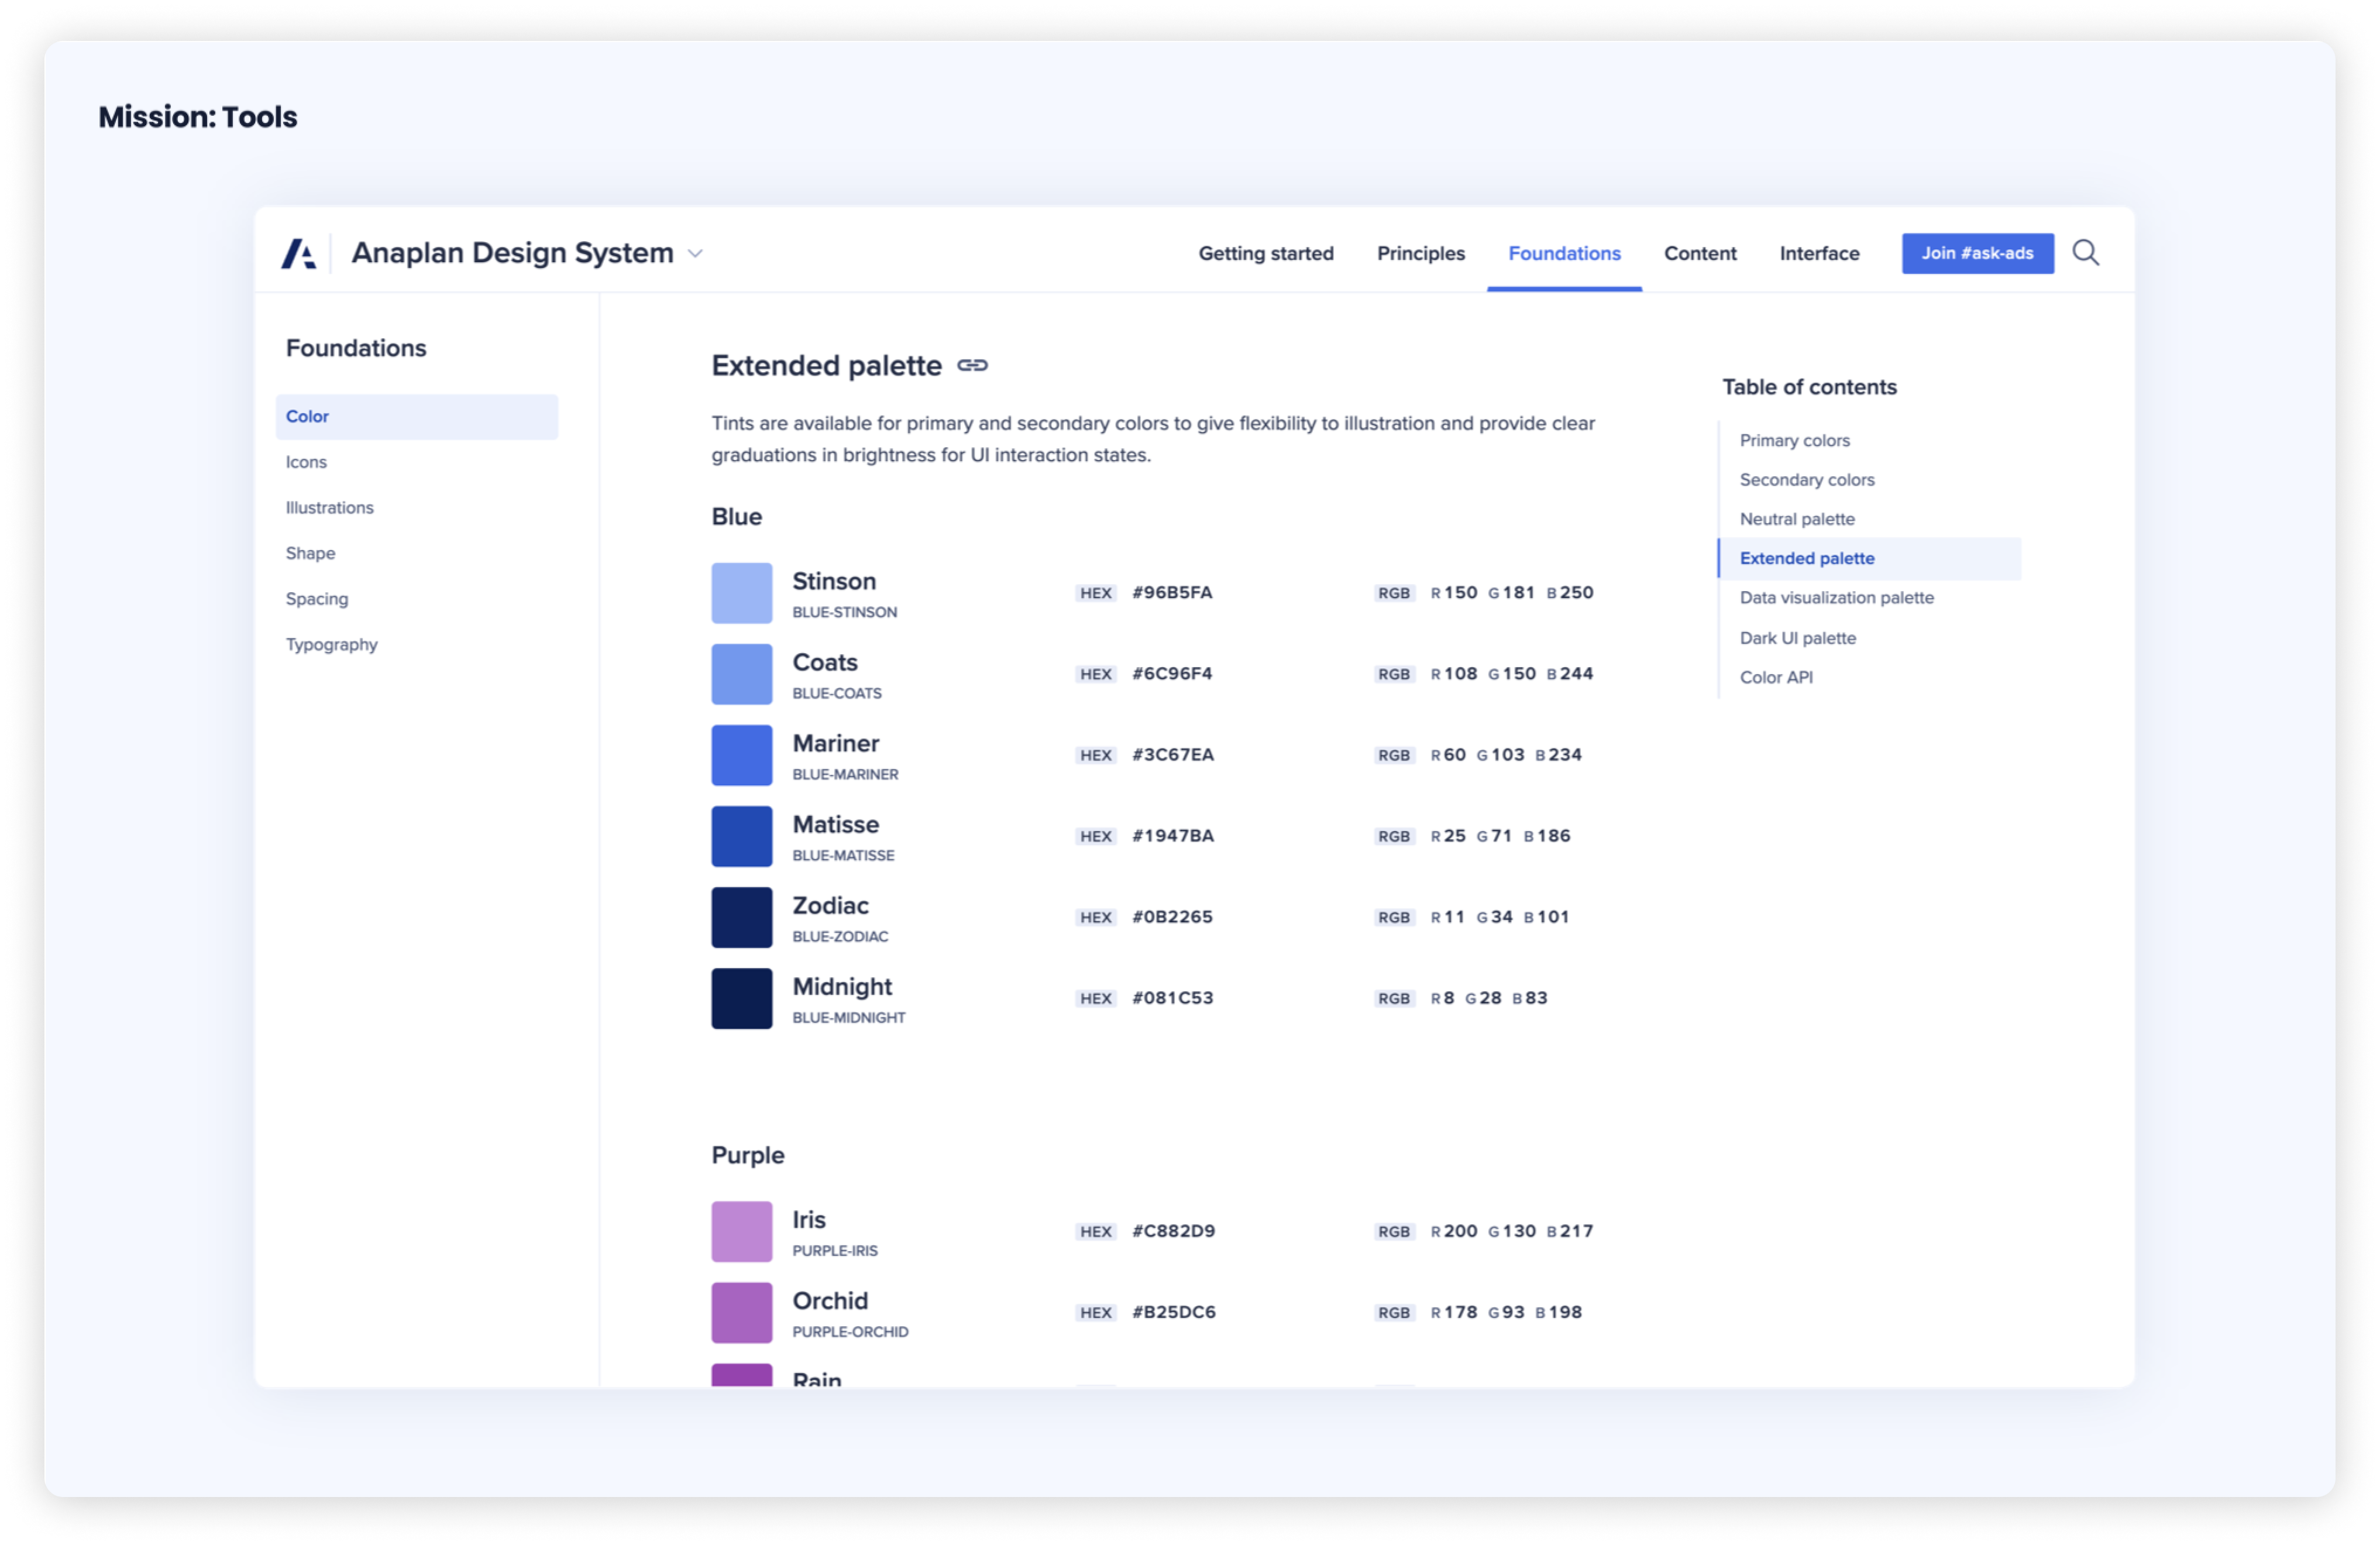
Task: Jump to Data visualization palette section
Action: click(1836, 598)
